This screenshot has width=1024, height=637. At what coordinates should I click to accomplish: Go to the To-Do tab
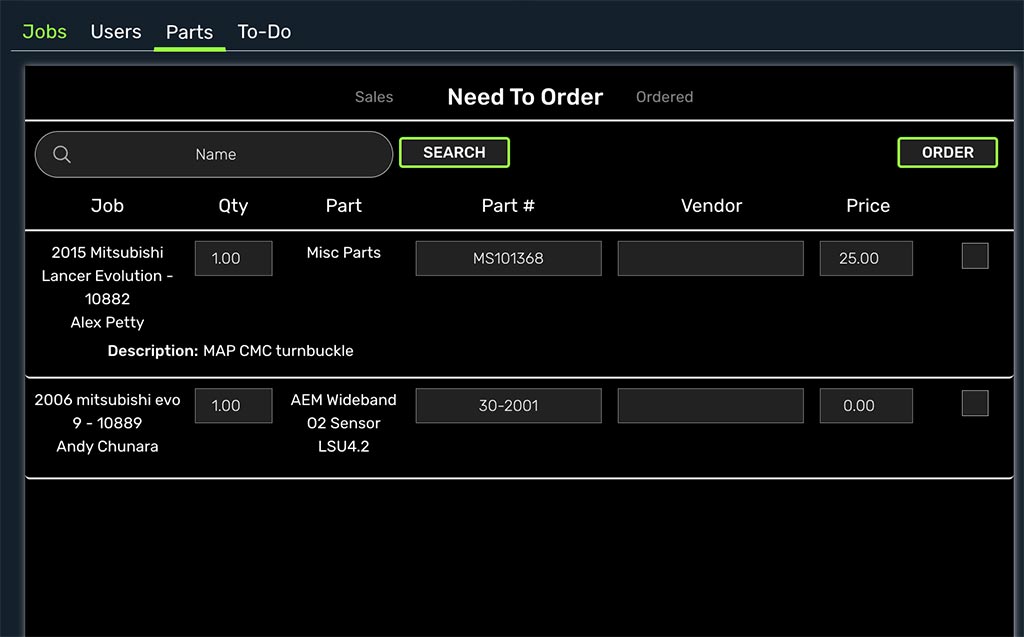[264, 31]
